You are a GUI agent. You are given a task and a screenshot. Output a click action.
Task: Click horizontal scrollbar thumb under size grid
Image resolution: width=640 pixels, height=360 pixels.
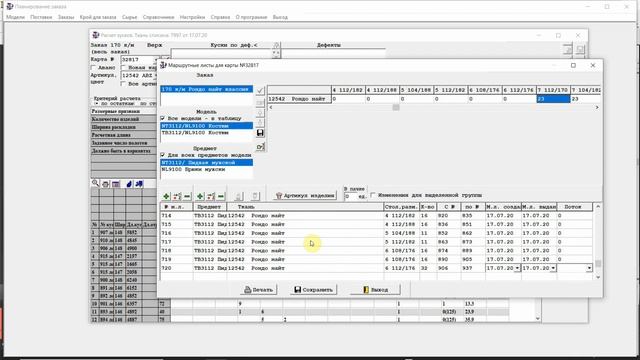point(396,107)
